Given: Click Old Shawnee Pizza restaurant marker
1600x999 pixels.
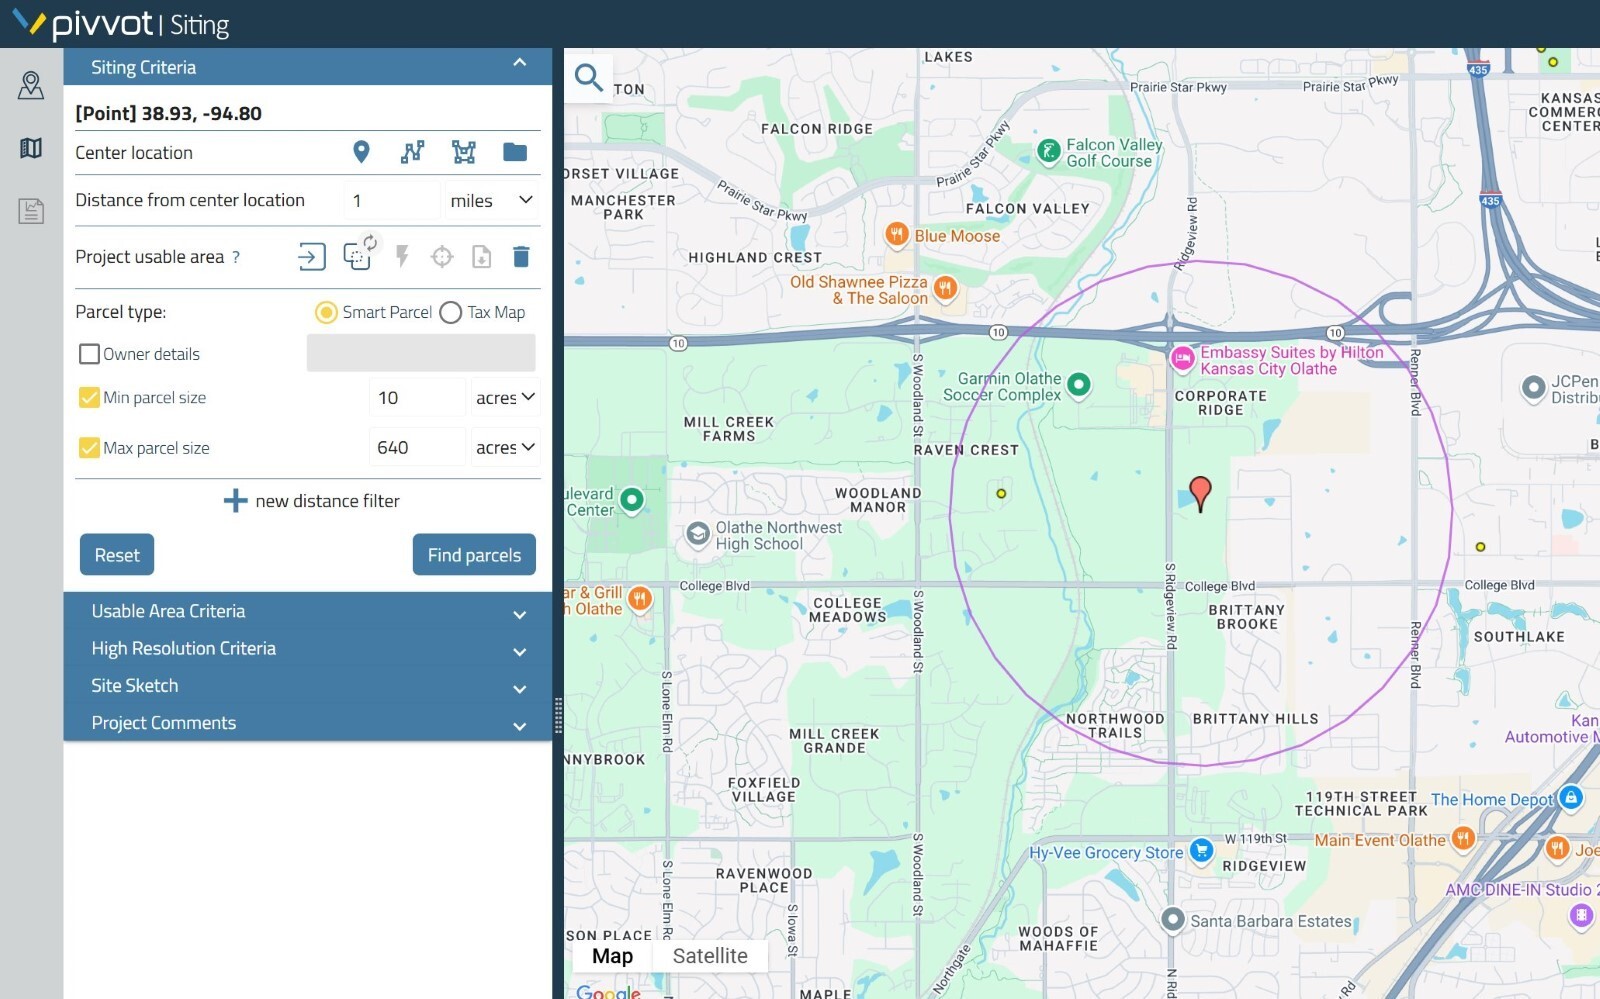Looking at the screenshot, I should click(945, 289).
